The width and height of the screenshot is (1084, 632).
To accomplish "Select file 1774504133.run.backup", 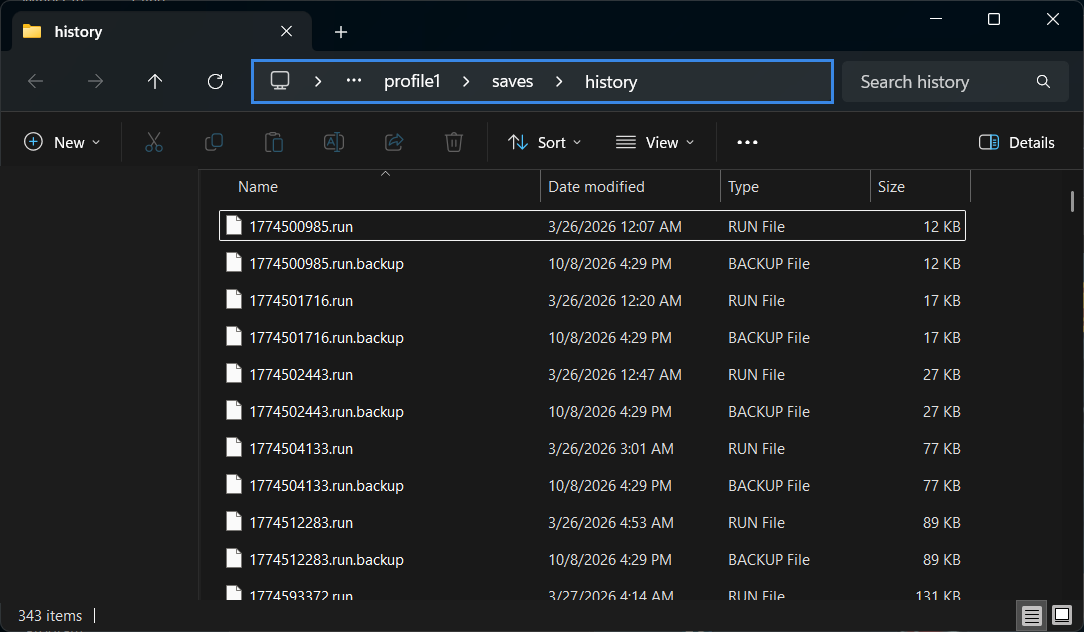I will point(592,485).
